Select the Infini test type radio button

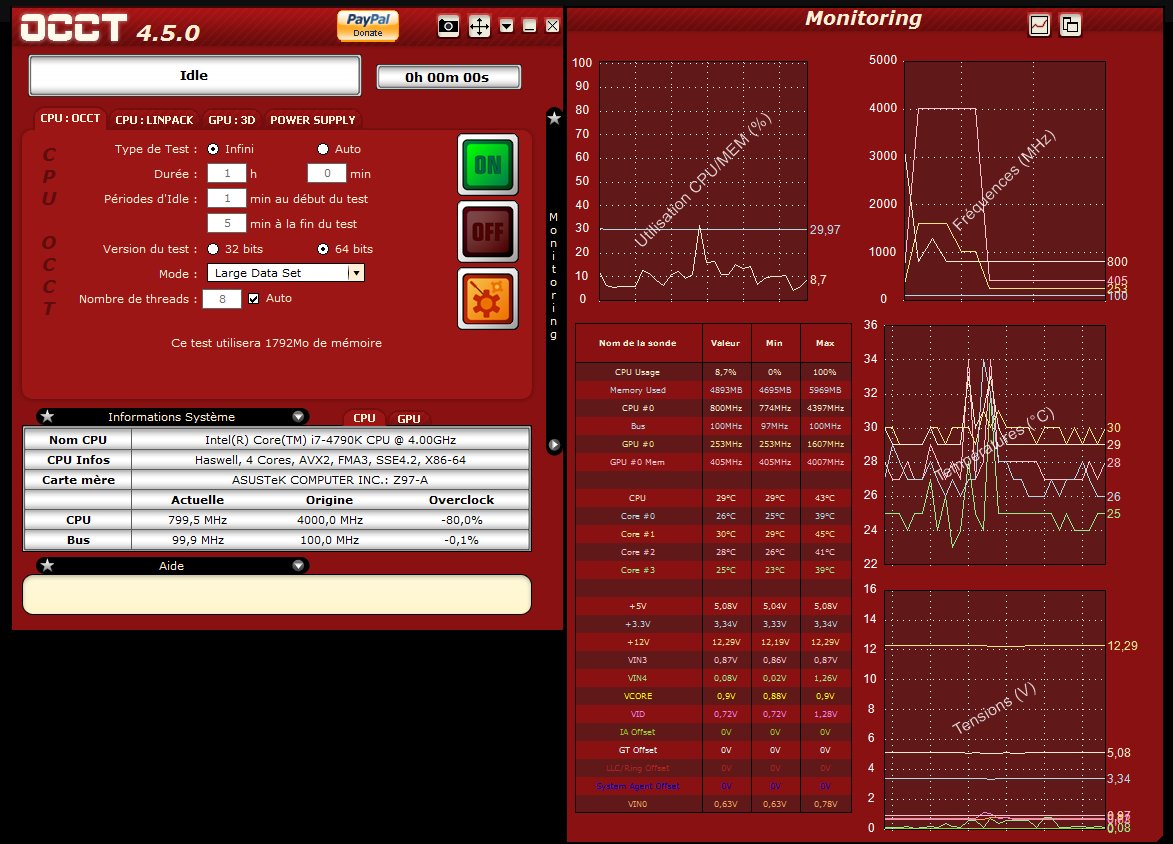coord(213,149)
